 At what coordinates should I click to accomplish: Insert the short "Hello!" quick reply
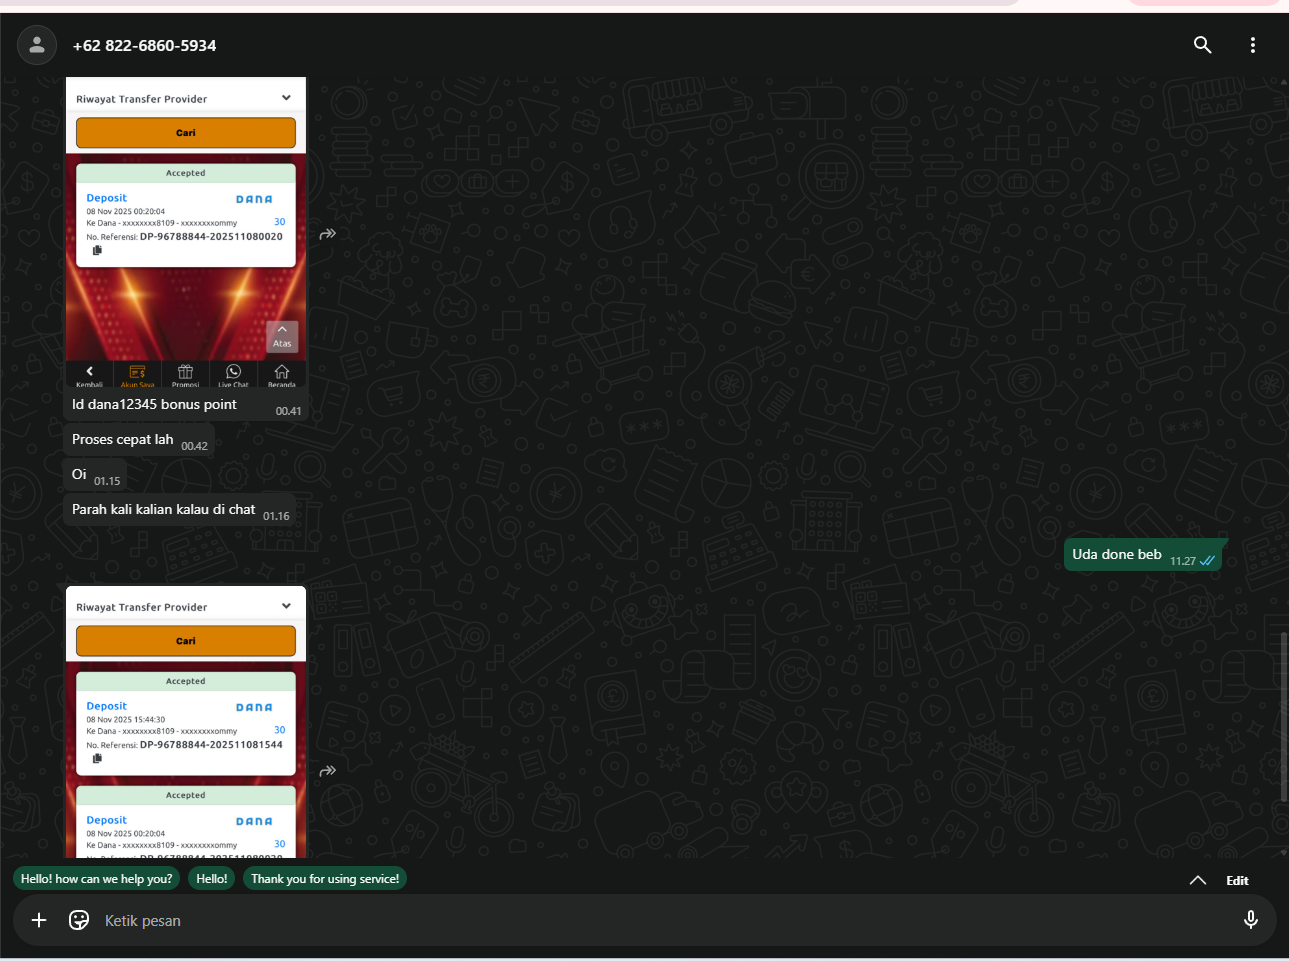click(212, 879)
